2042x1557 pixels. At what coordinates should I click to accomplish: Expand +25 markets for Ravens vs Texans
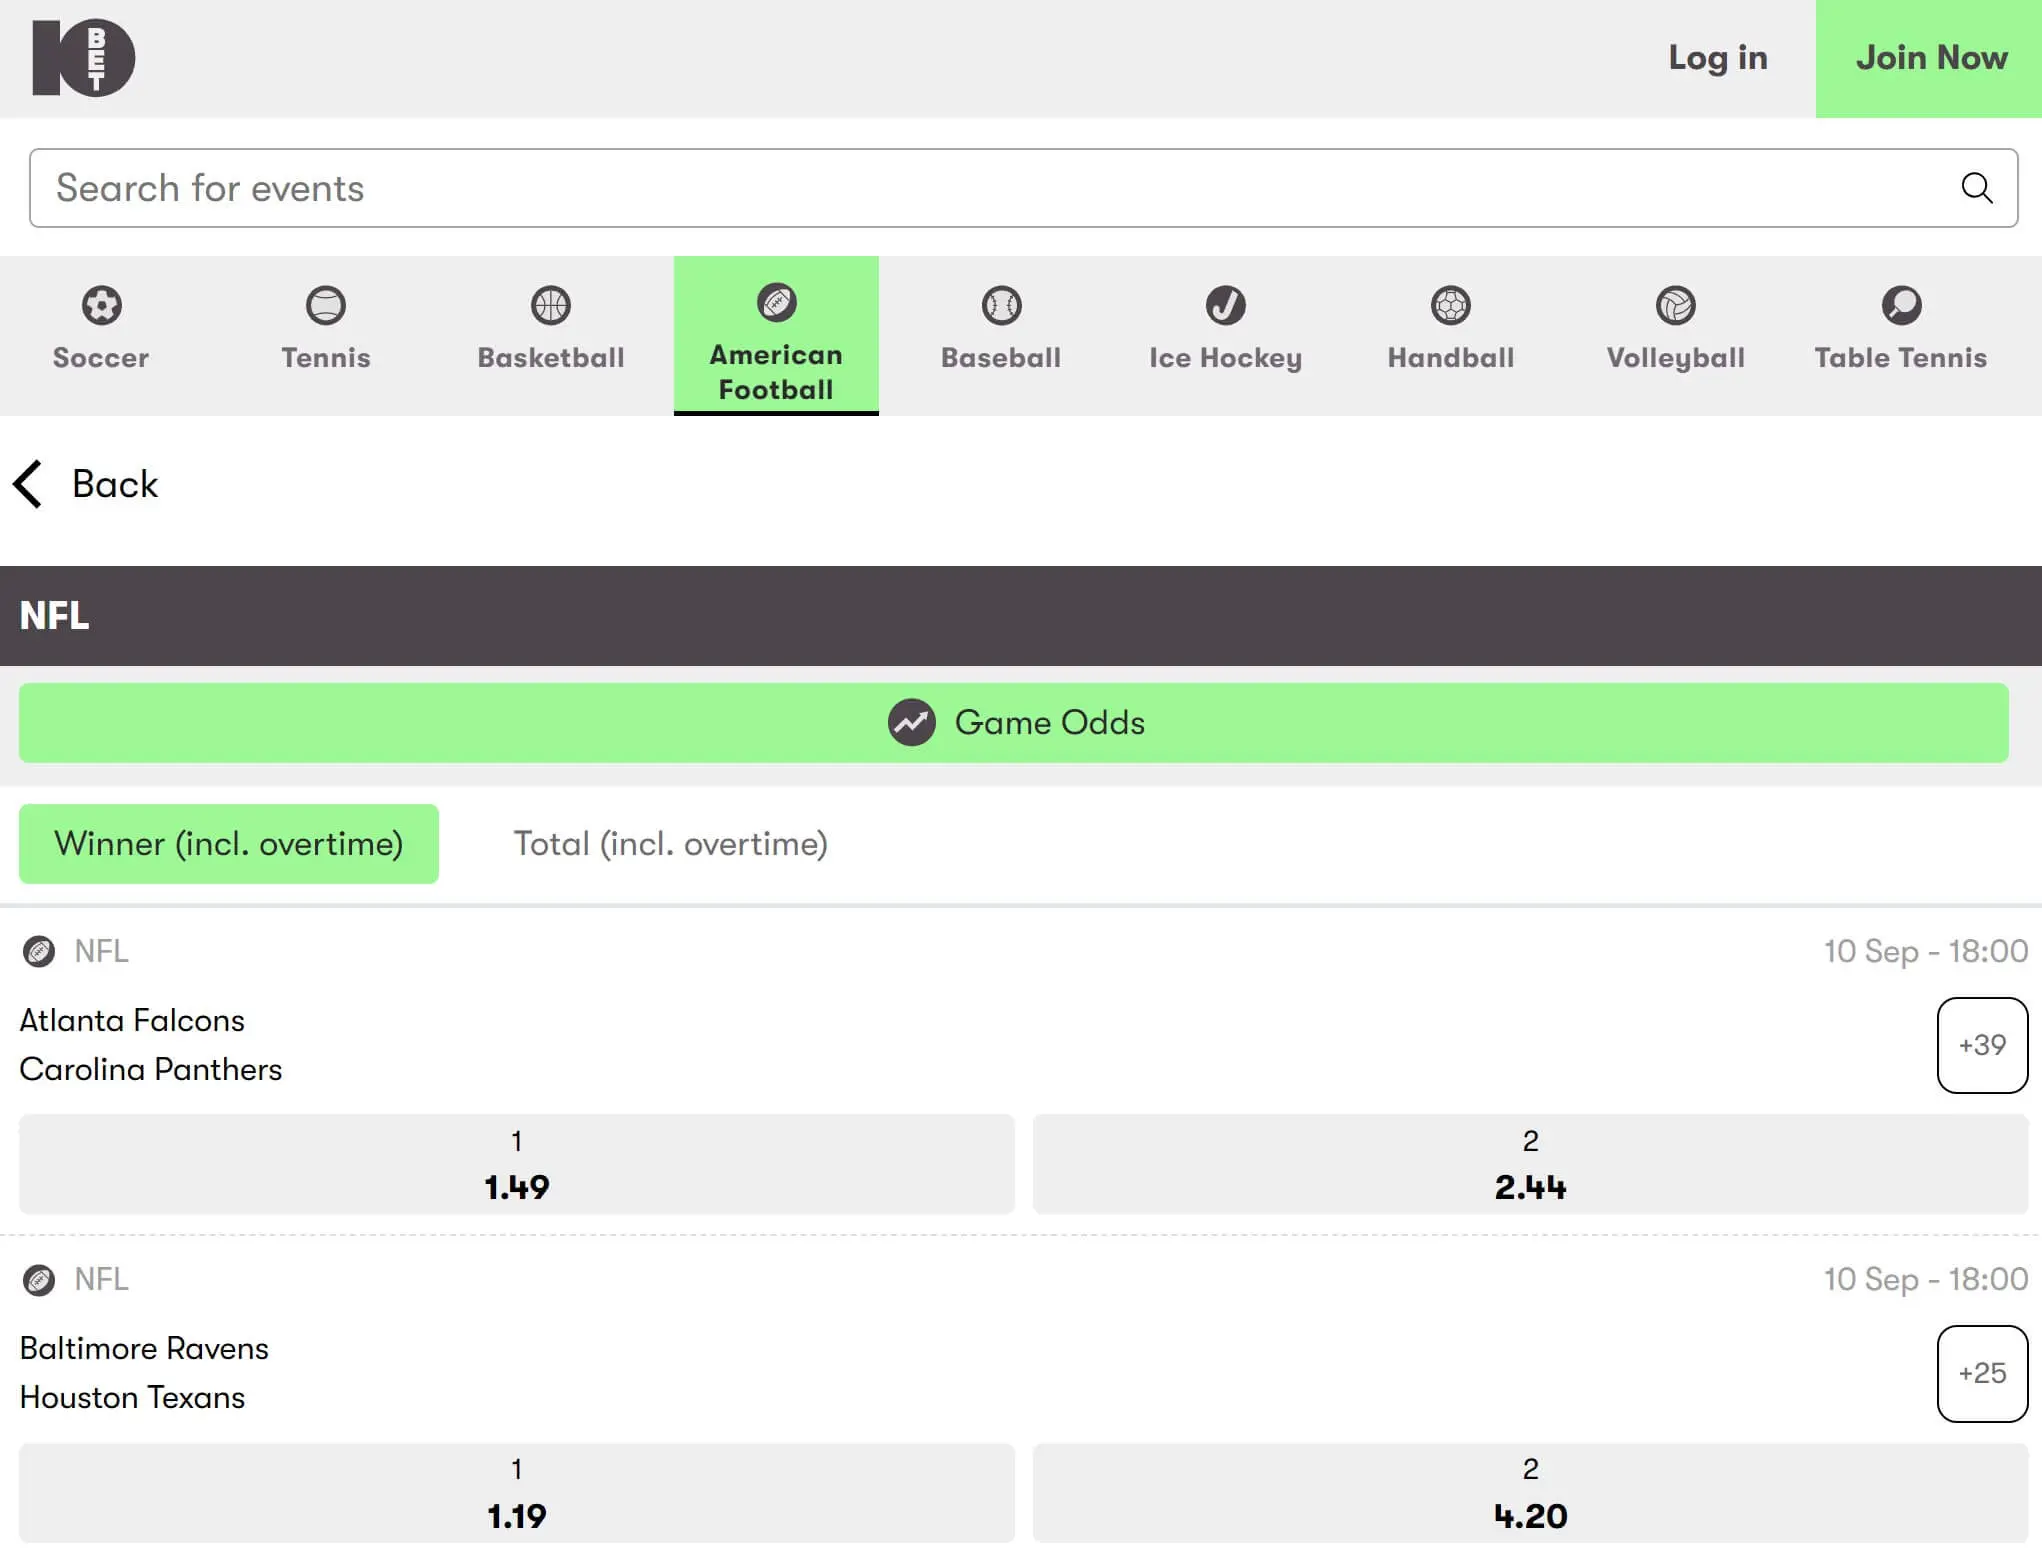pyautogui.click(x=1982, y=1373)
